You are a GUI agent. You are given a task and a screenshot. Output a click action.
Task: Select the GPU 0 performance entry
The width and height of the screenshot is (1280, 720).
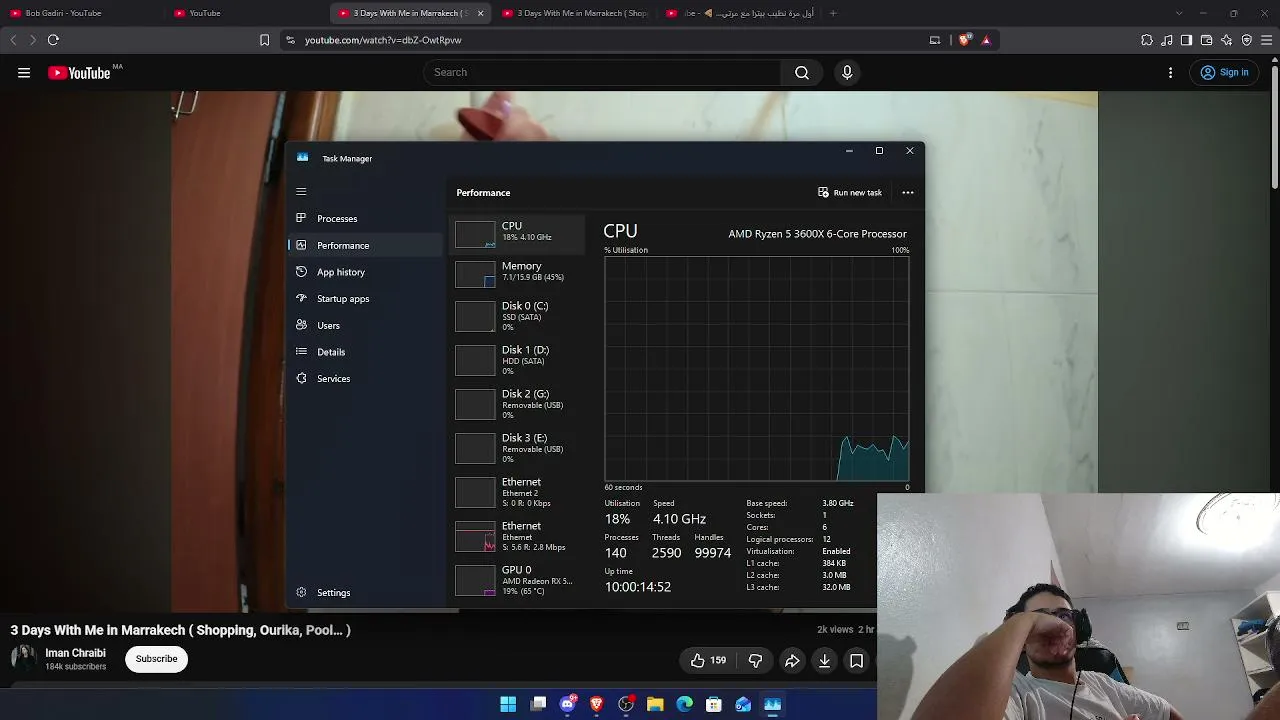(x=518, y=581)
